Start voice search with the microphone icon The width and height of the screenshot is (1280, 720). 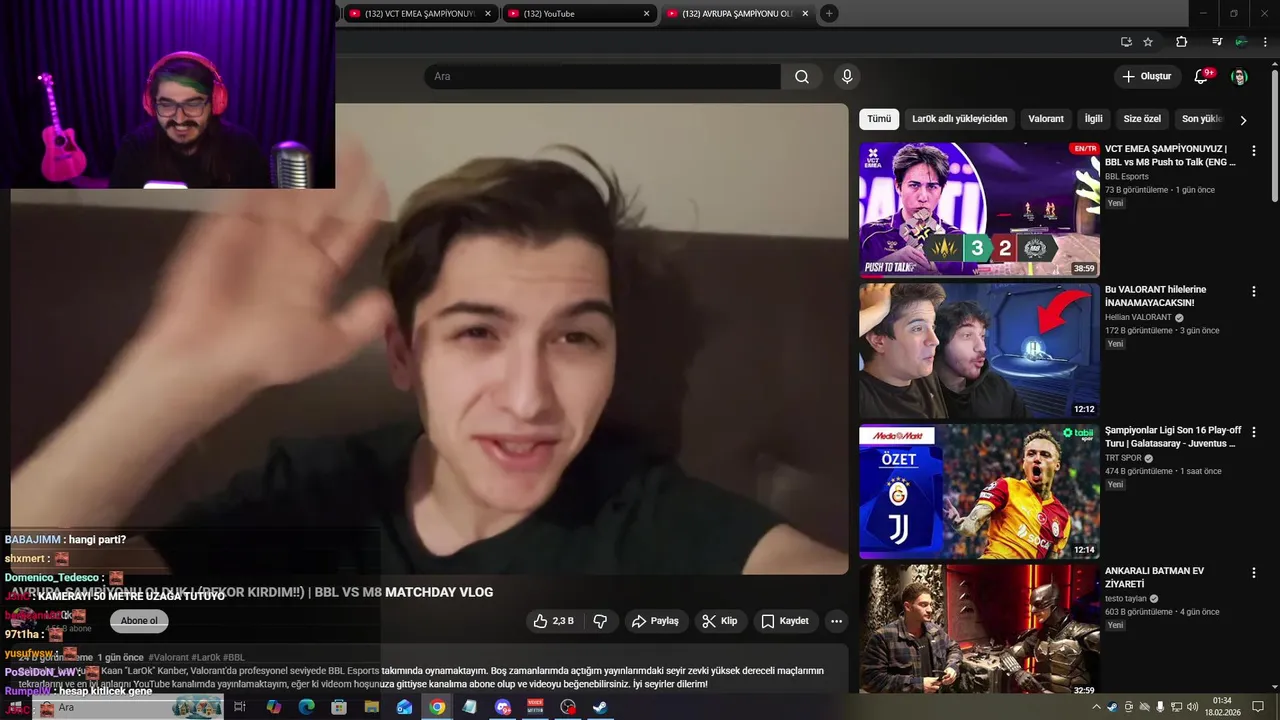pyautogui.click(x=847, y=77)
